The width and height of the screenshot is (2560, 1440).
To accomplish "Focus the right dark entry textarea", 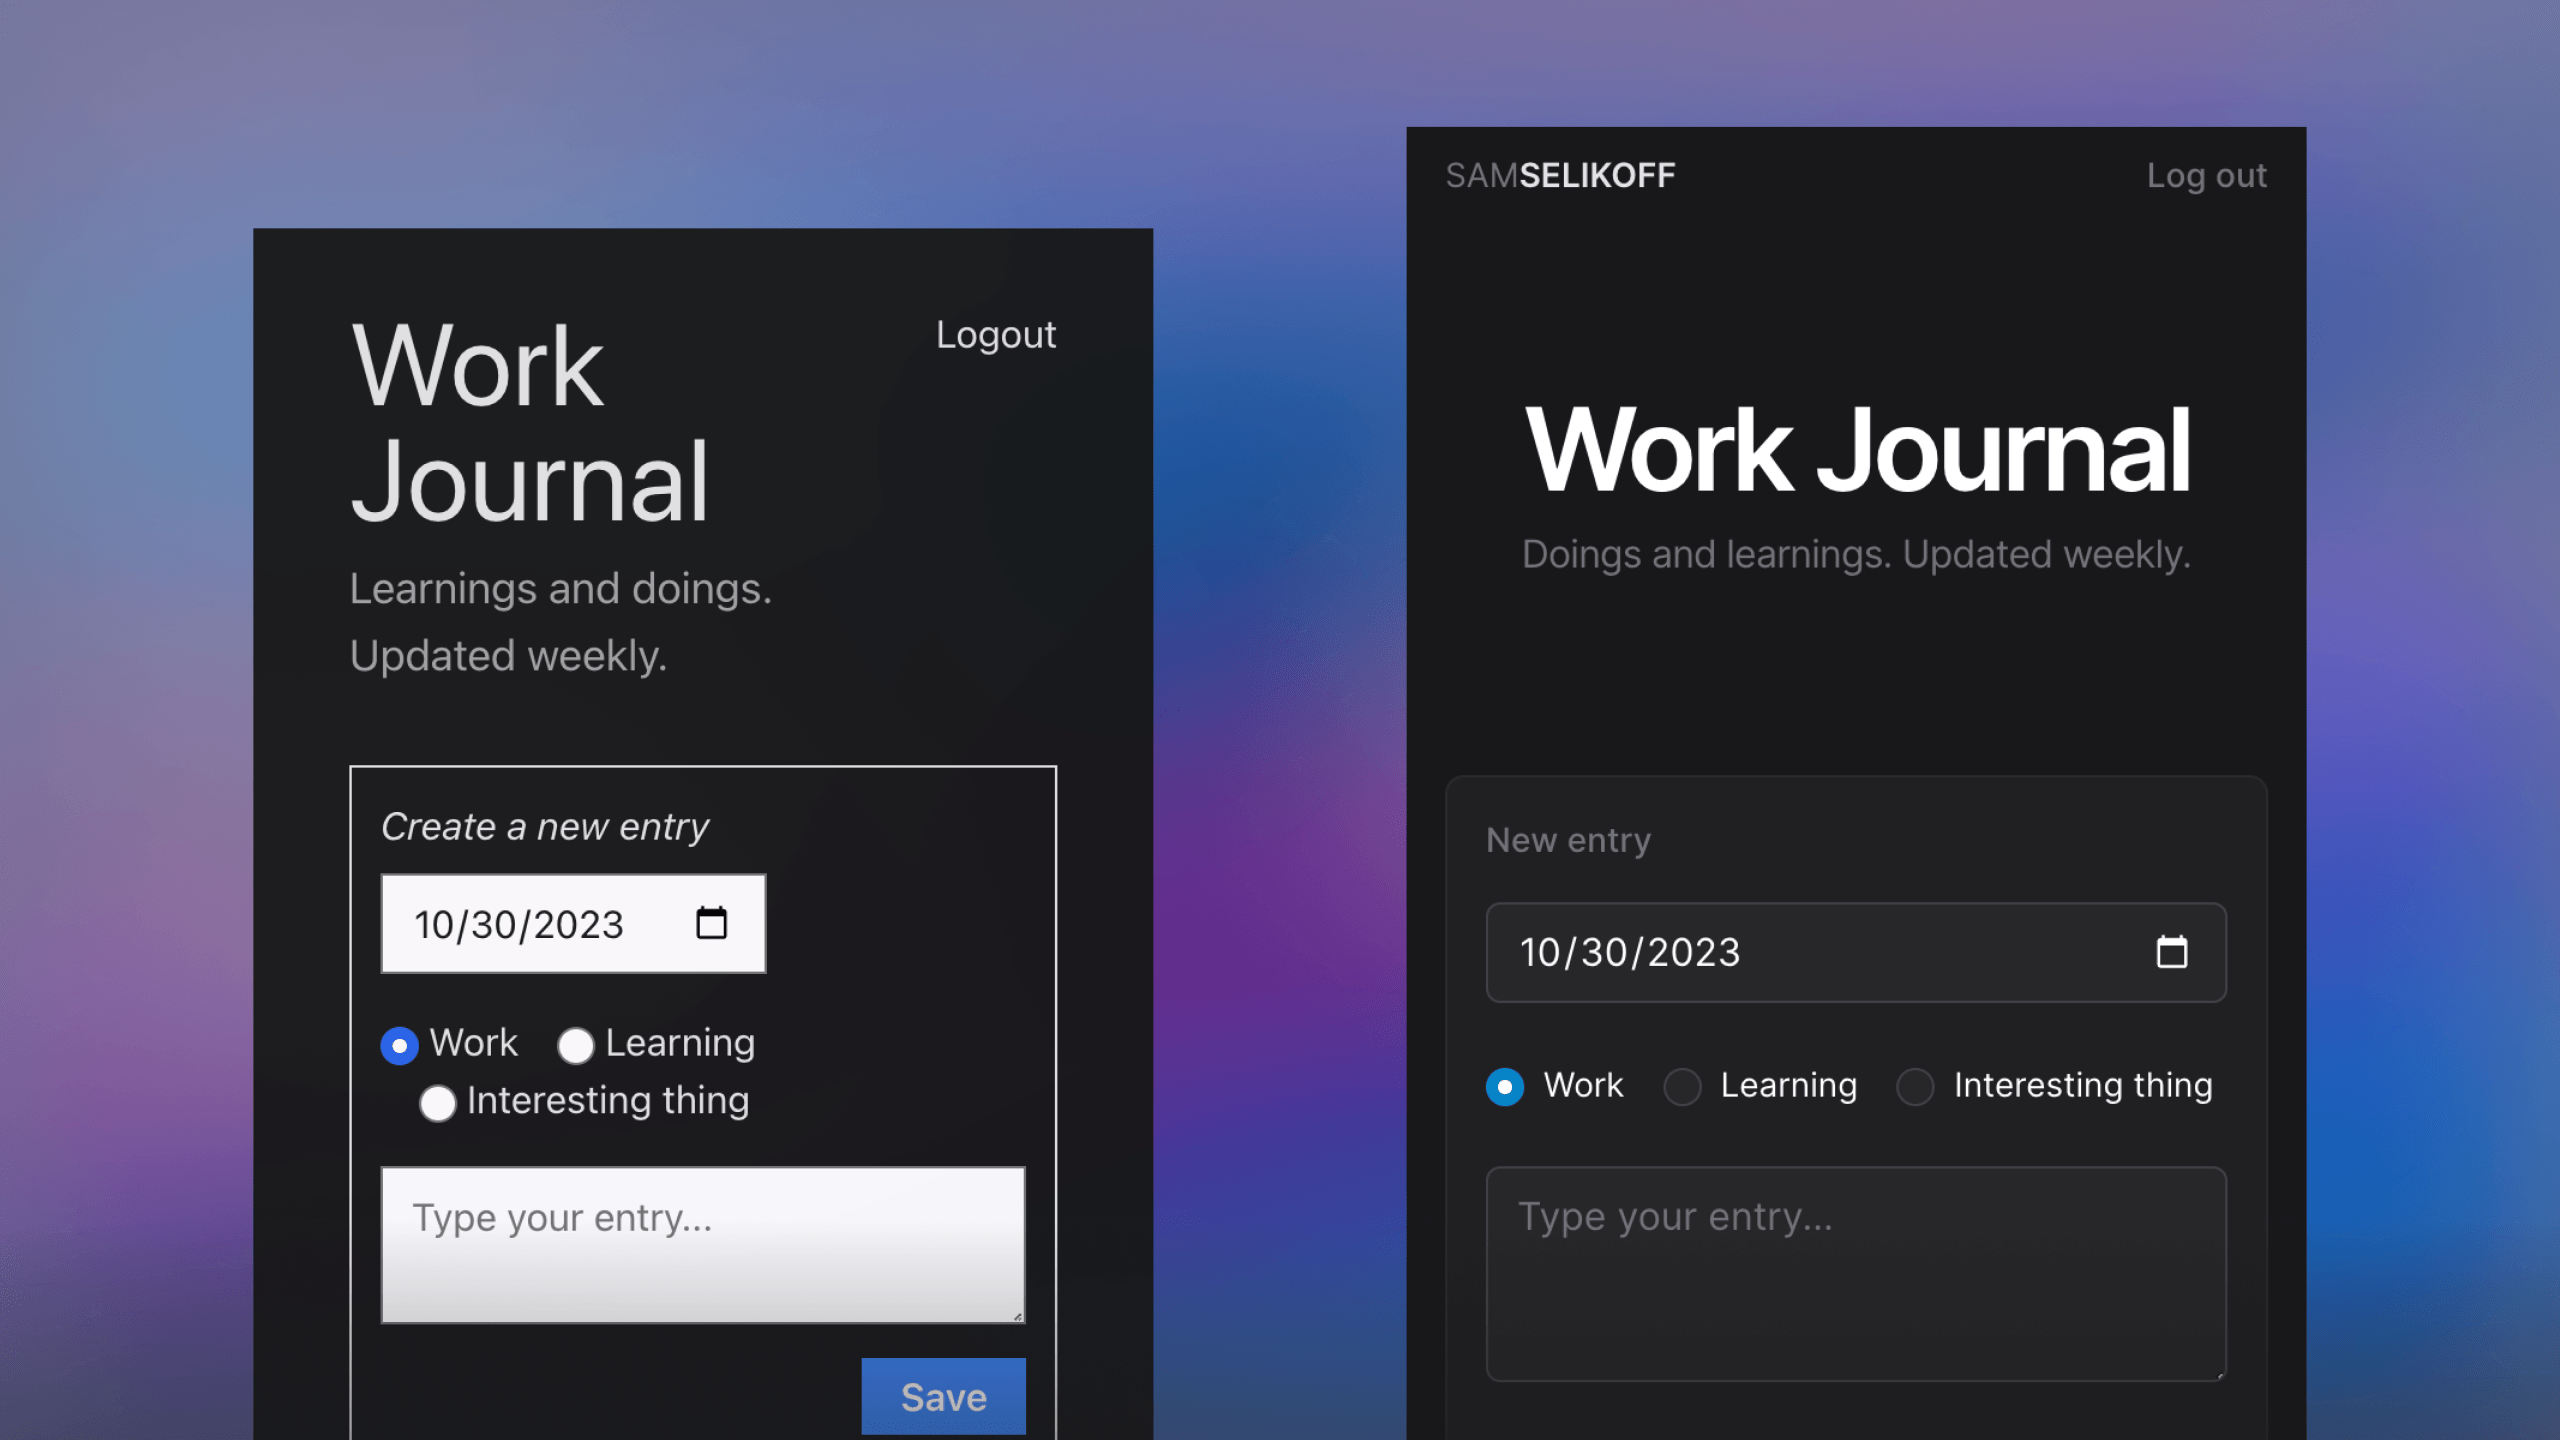I will [x=1855, y=1275].
